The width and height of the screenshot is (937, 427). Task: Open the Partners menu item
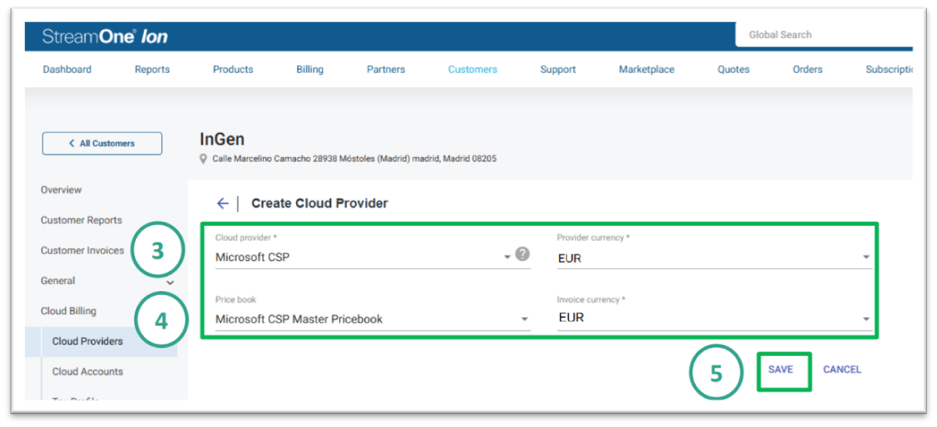click(x=386, y=70)
